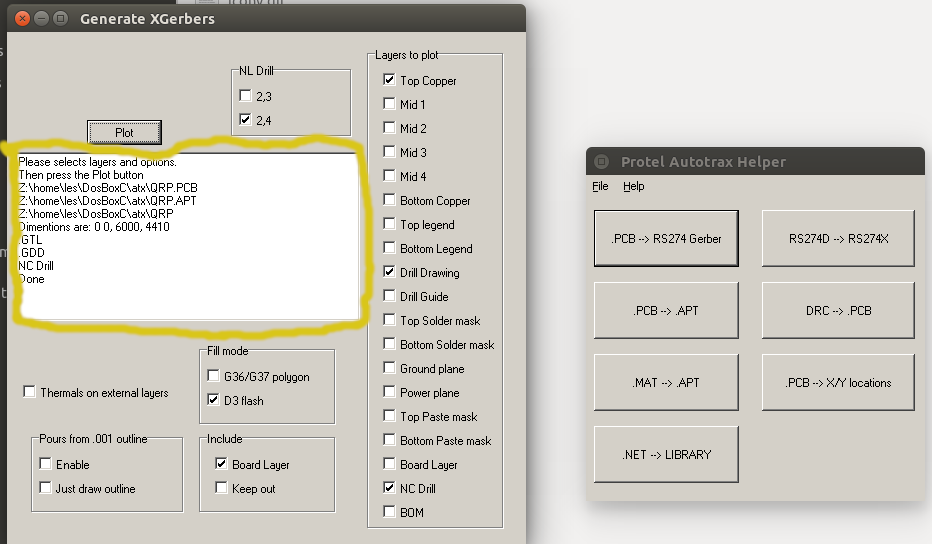Maximize the Generate XGerbers window
The image size is (932, 544).
point(61,18)
